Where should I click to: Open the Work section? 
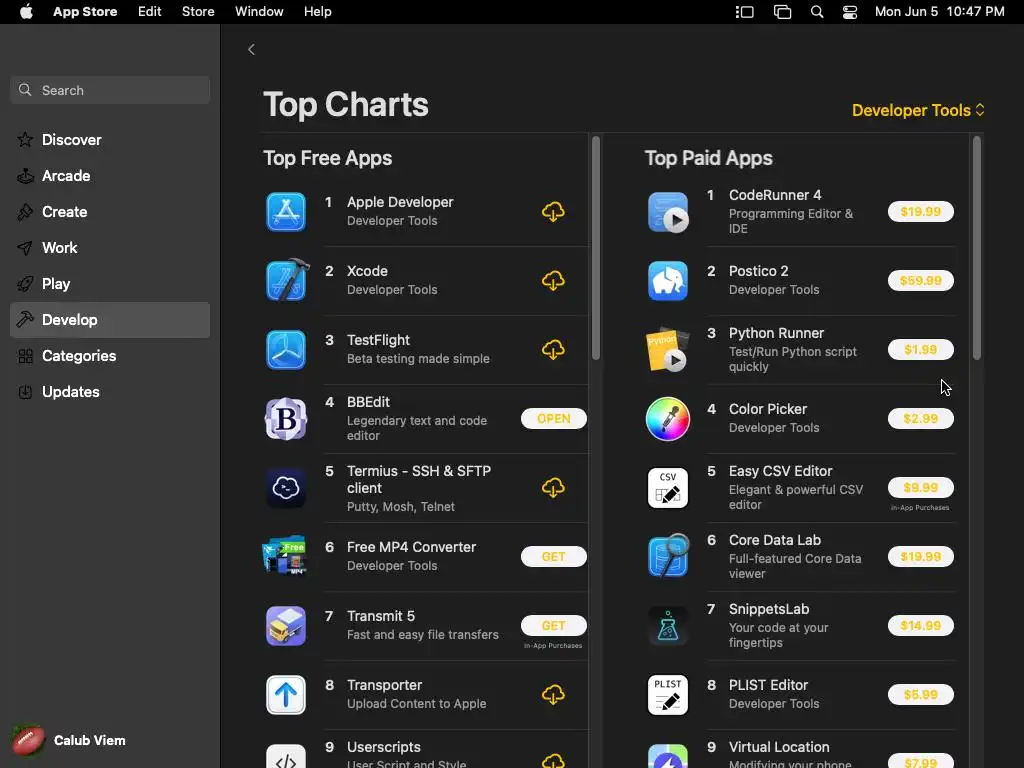[110, 248]
